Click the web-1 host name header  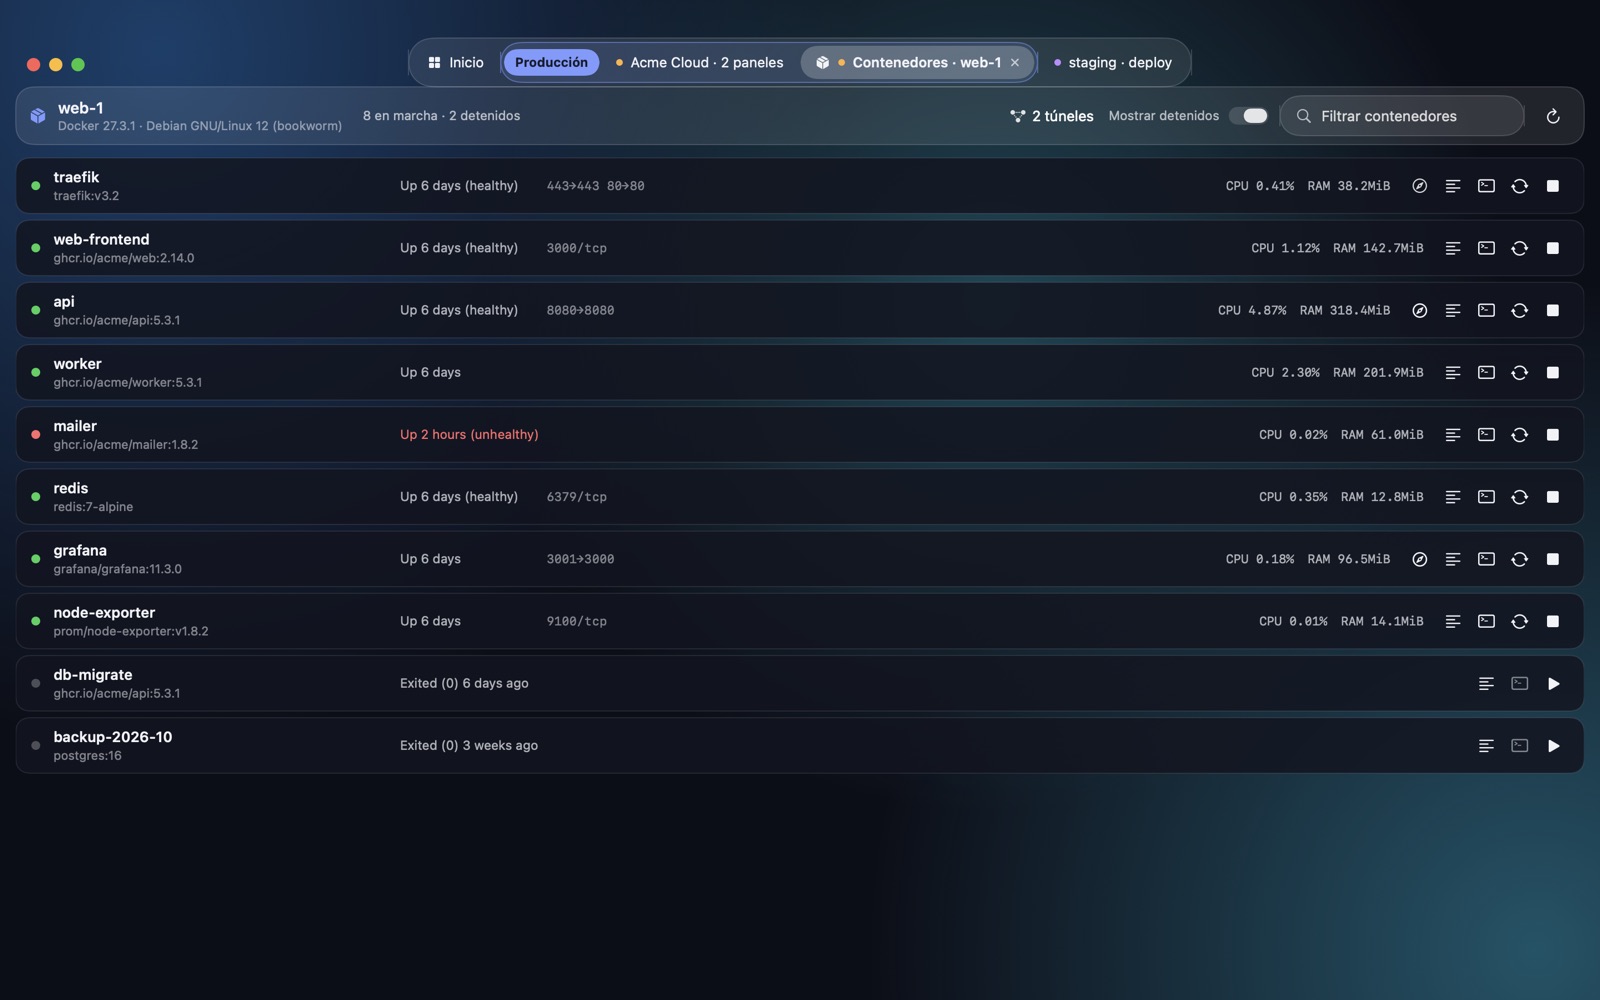[81, 108]
